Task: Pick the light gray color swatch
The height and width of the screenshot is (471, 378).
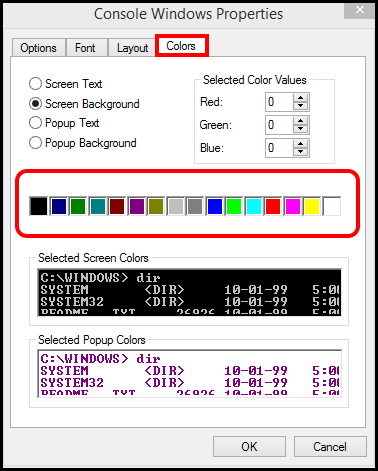Action: (x=176, y=206)
